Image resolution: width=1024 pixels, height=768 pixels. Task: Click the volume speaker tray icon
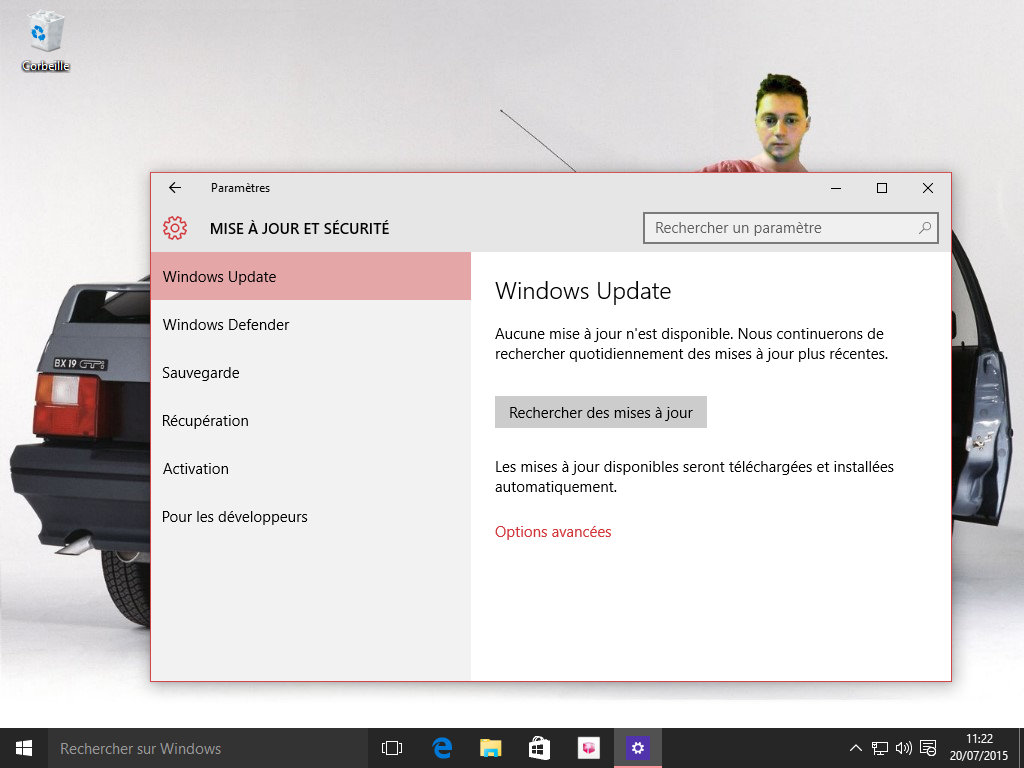click(x=904, y=748)
